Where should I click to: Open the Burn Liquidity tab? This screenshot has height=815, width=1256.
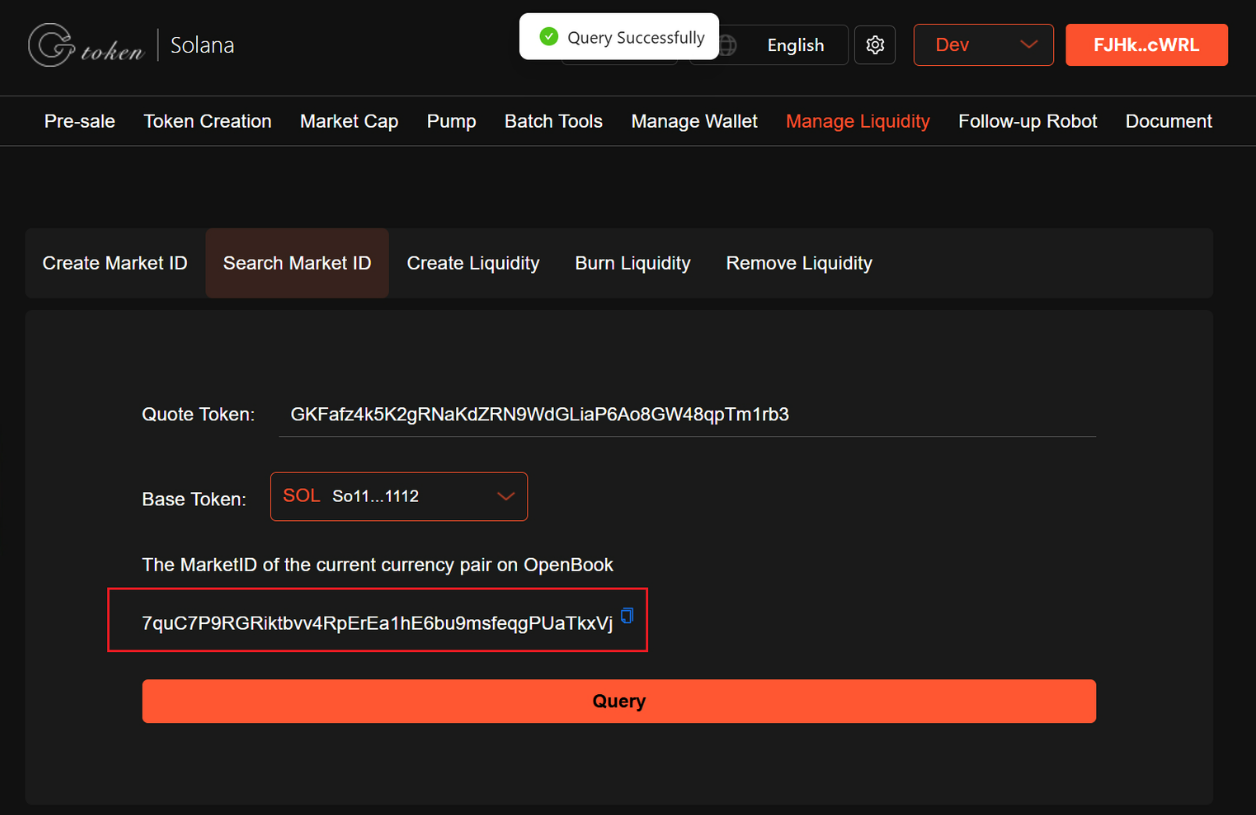point(633,263)
